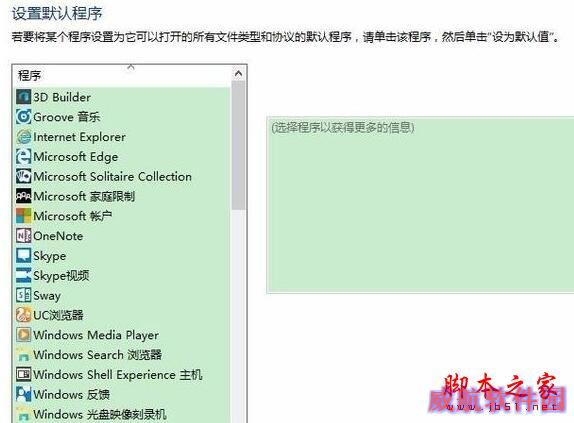Click the 3D Builder program icon
Viewport: 574px width, 423px height.
23,97
